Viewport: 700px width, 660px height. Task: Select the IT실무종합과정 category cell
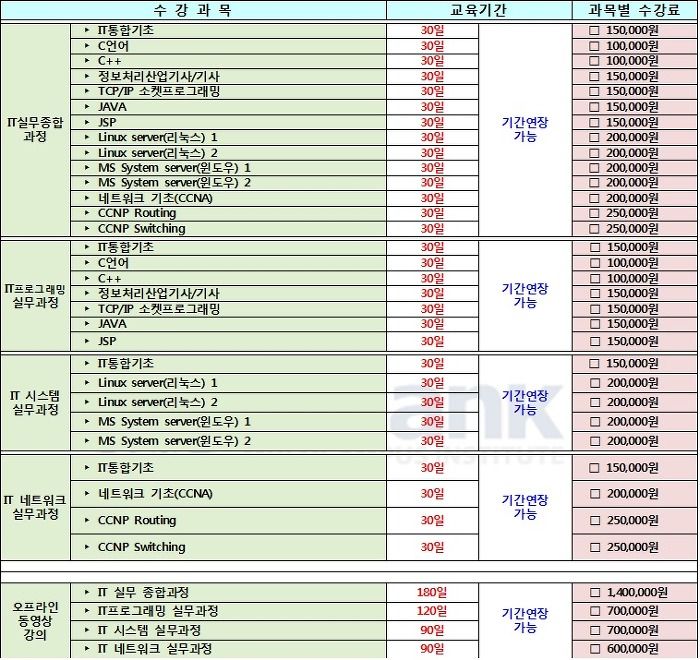pyautogui.click(x=35, y=129)
